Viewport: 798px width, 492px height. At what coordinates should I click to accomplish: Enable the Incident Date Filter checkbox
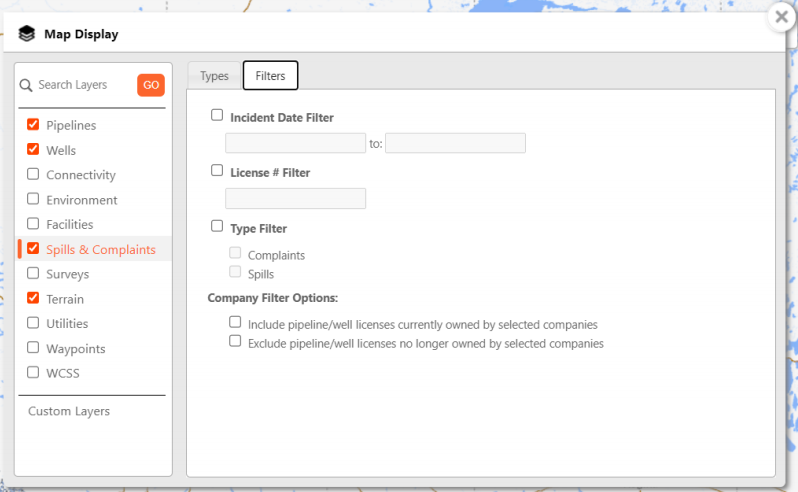217,116
